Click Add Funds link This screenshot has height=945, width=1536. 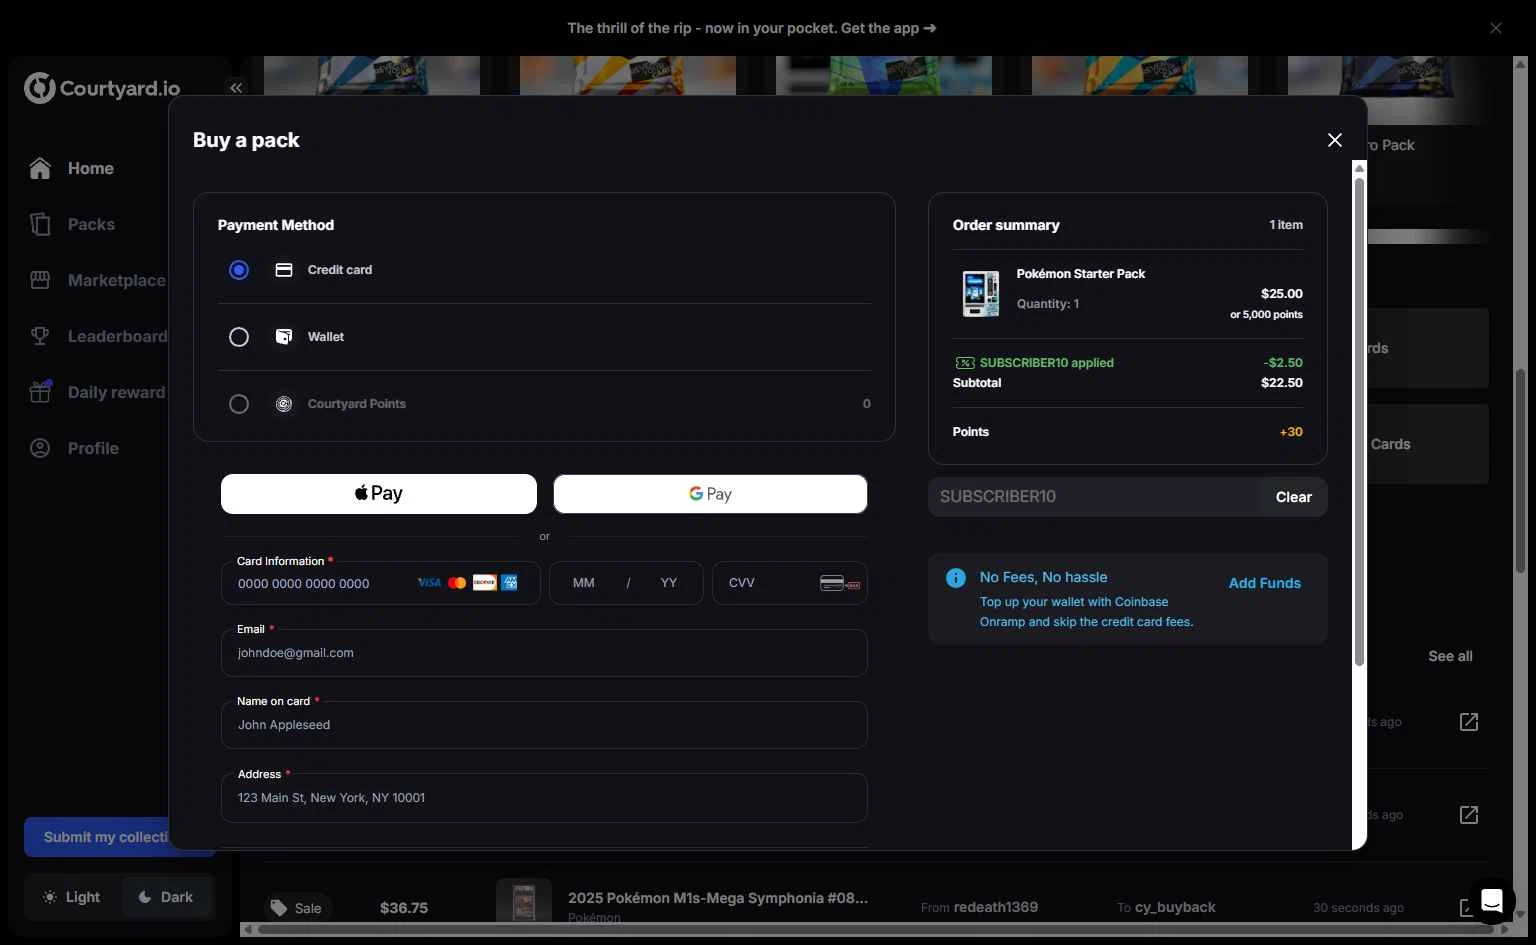click(1264, 583)
